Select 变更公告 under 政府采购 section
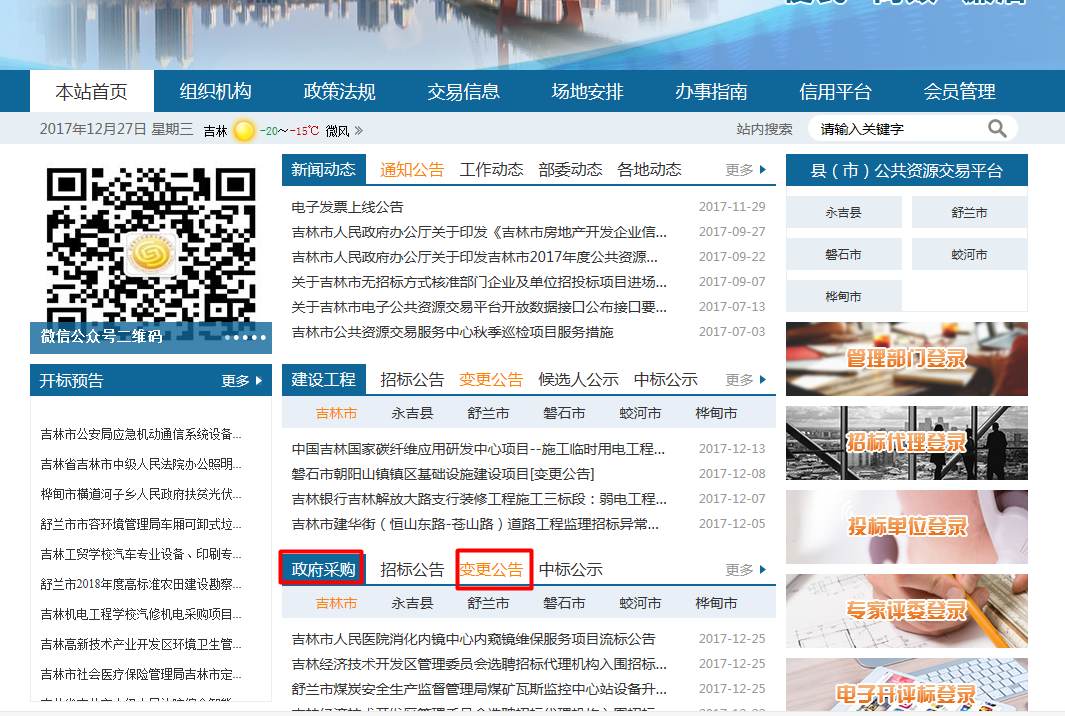This screenshot has height=716, width=1065. [493, 570]
